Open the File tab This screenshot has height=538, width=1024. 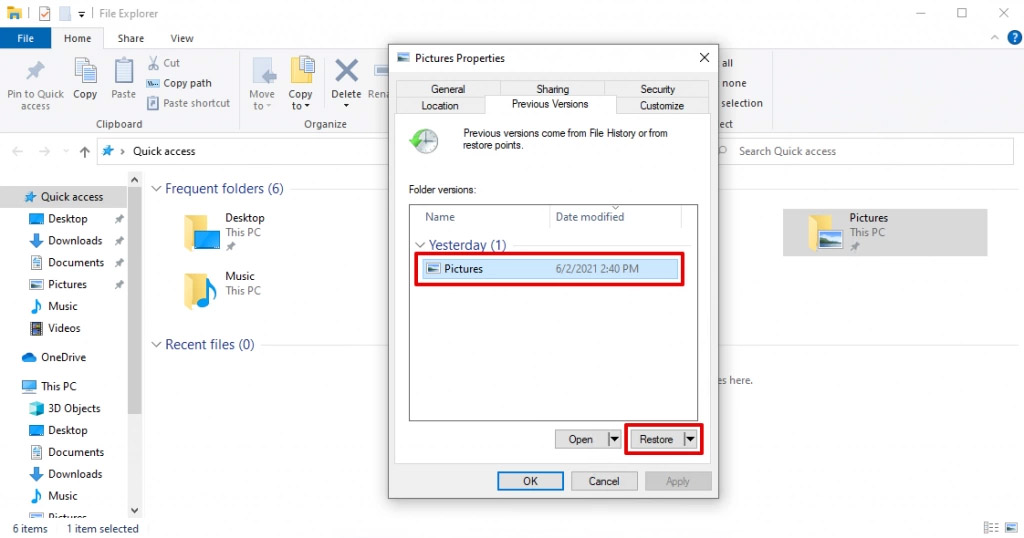click(25, 38)
